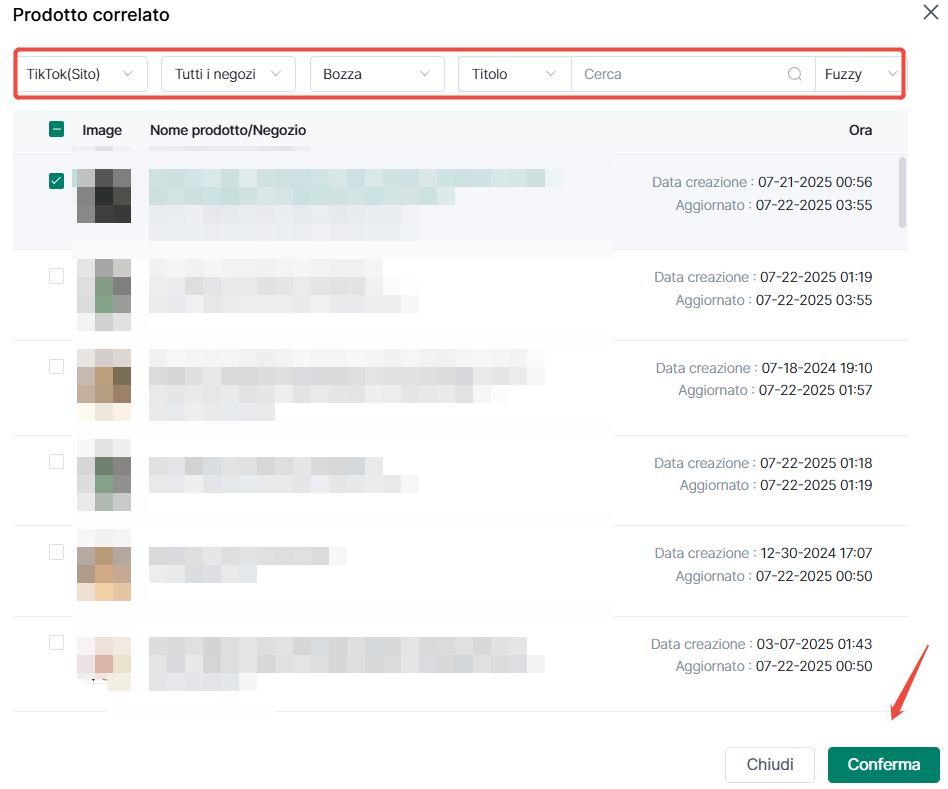
Task: Open thumbnail of product created 07-22-2025 01:18
Action: (104, 475)
